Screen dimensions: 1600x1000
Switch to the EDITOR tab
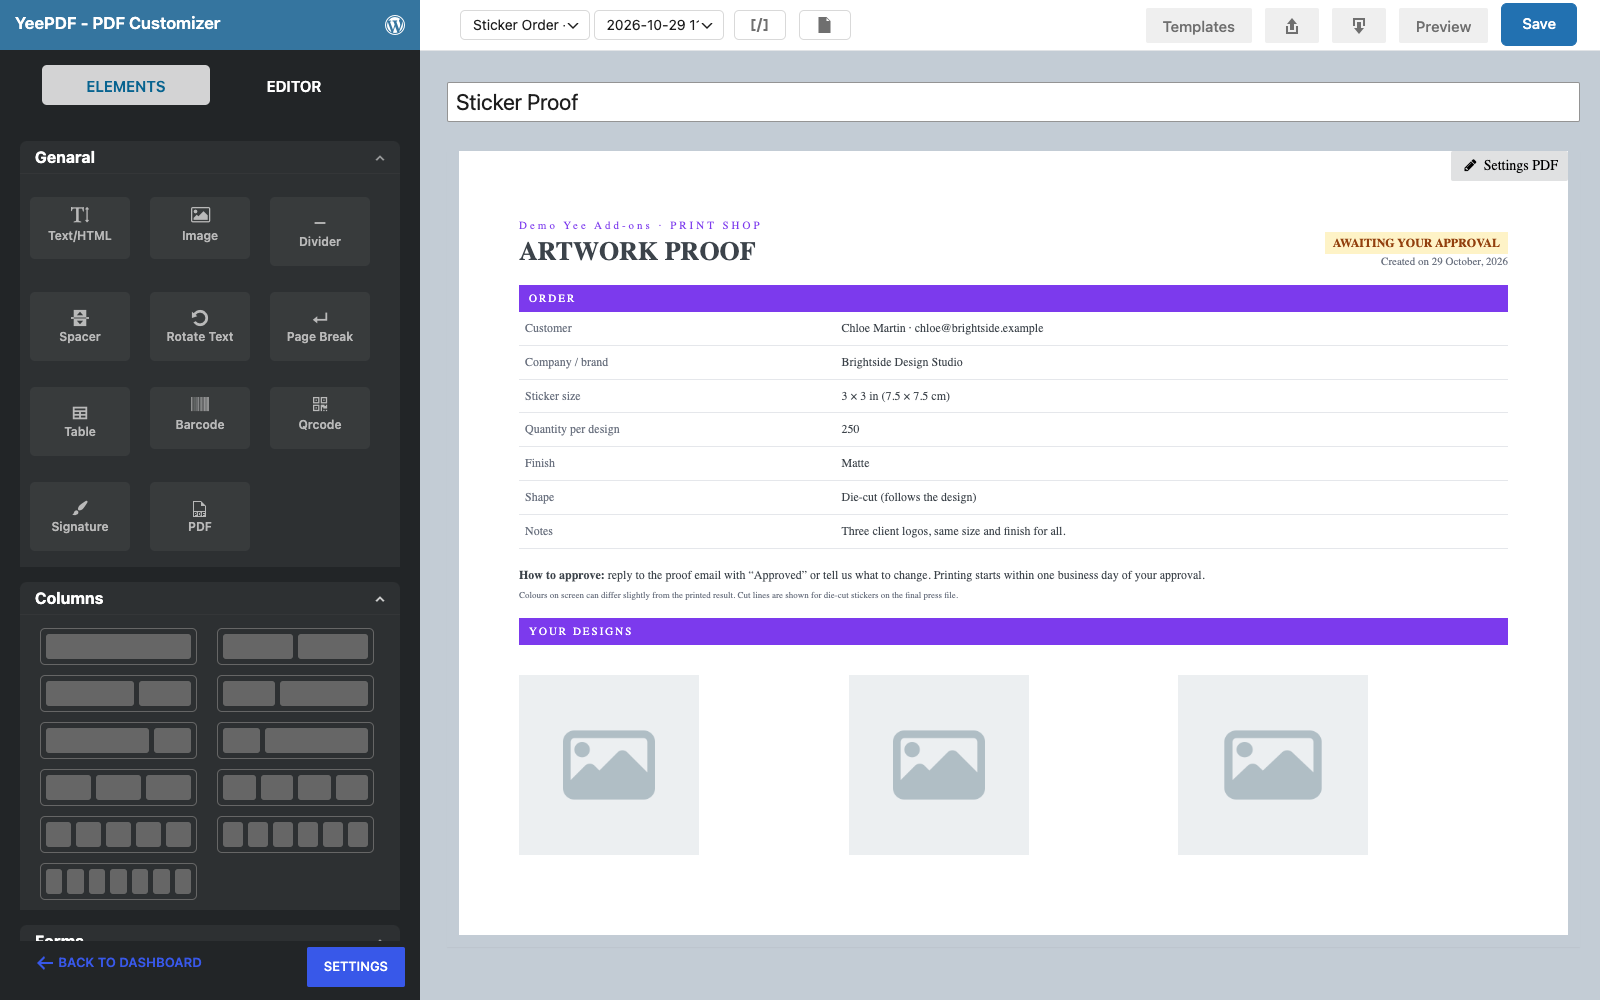coord(294,86)
